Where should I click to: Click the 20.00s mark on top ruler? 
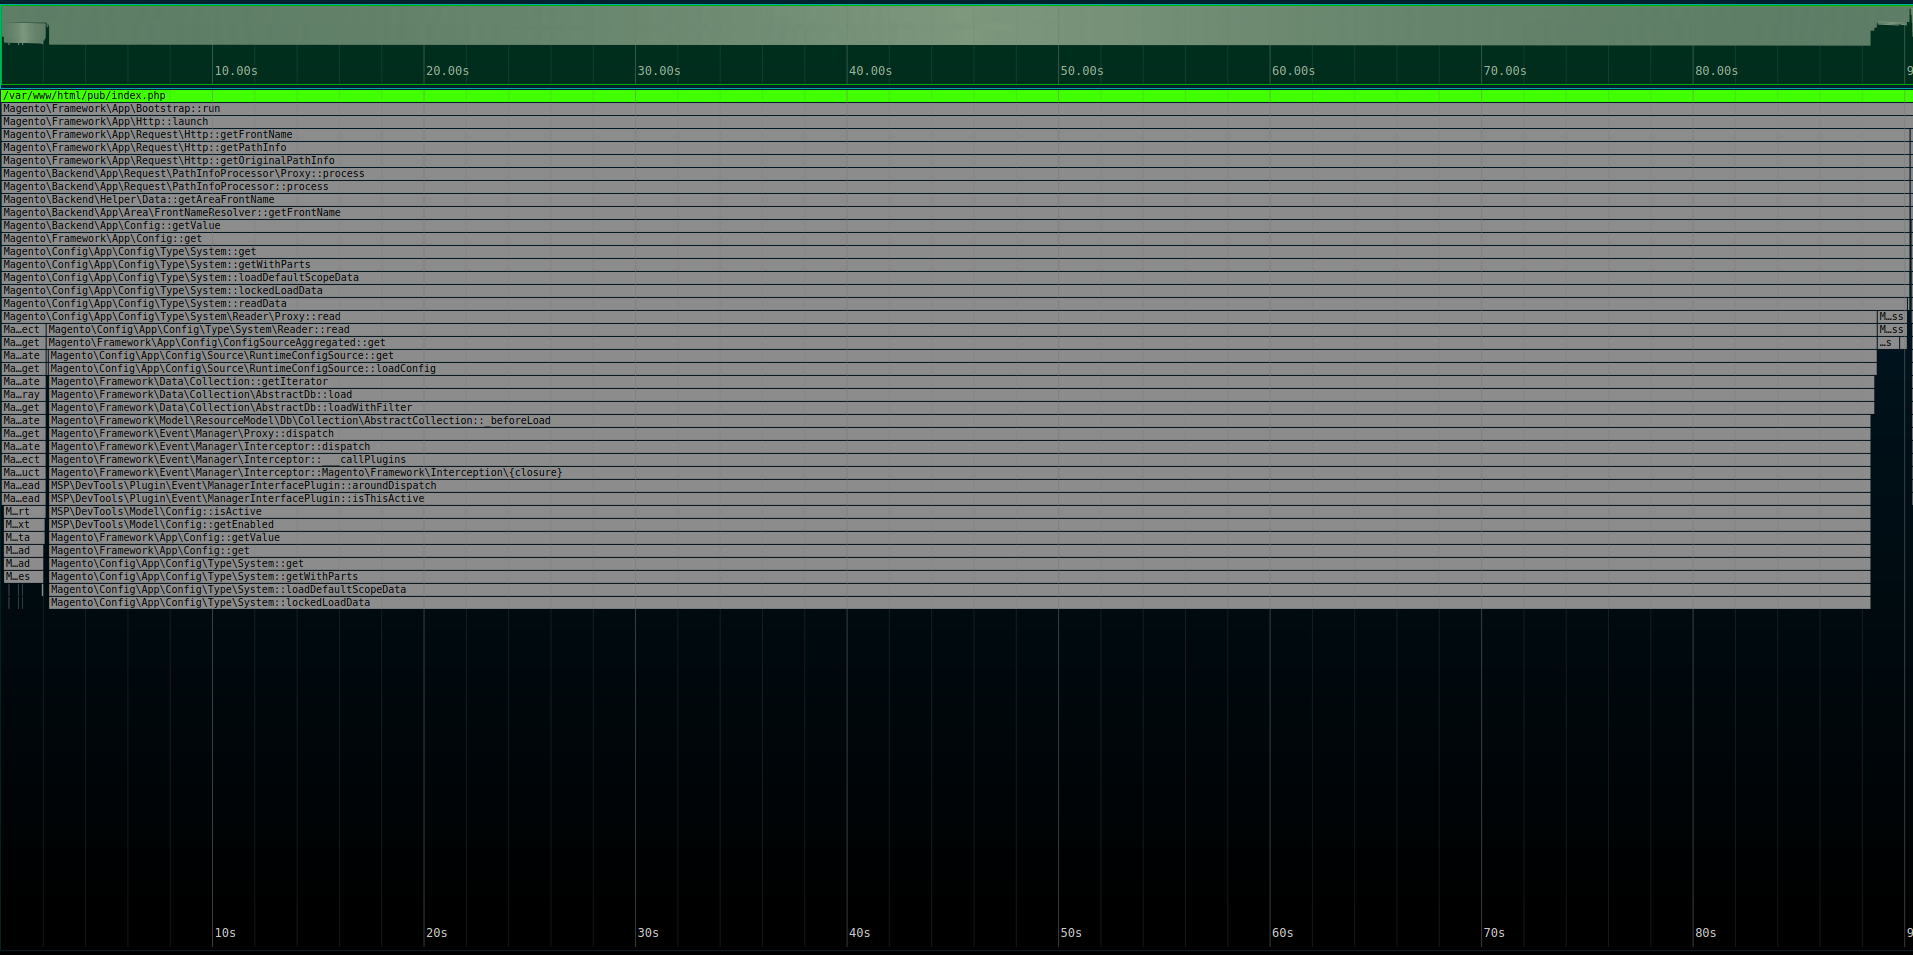pos(447,71)
